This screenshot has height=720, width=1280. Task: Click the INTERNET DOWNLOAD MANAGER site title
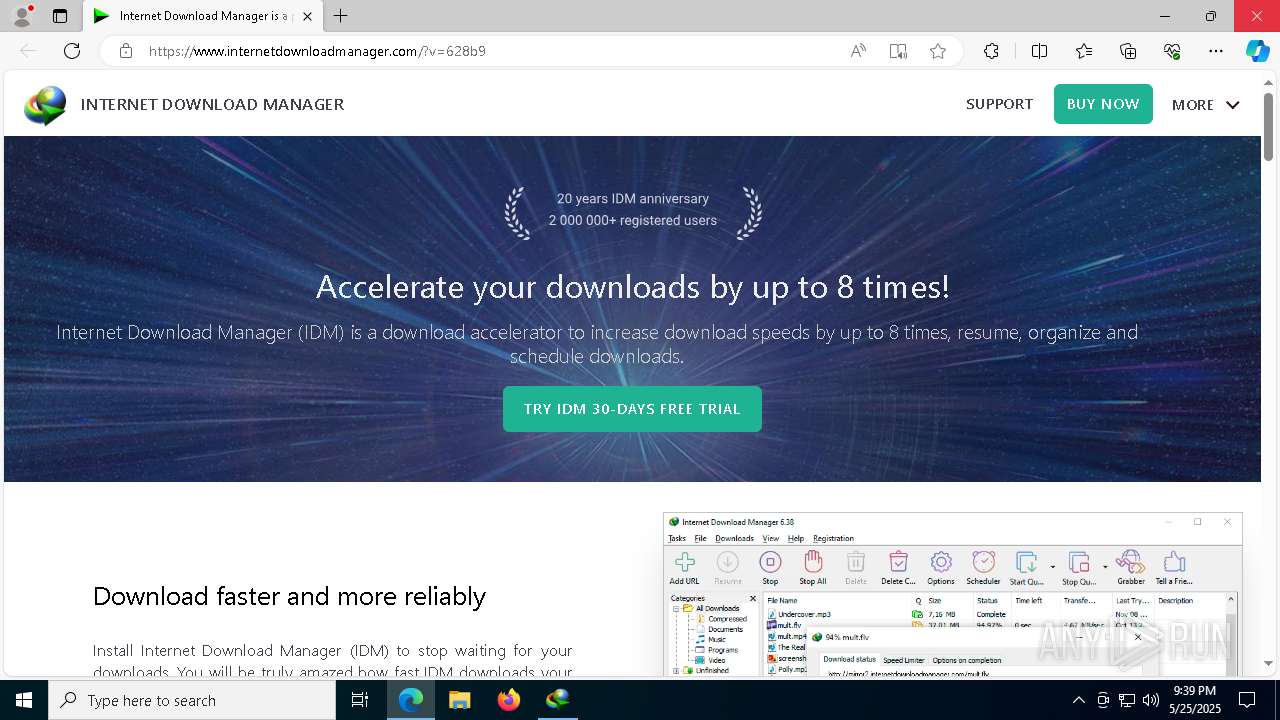(x=212, y=104)
